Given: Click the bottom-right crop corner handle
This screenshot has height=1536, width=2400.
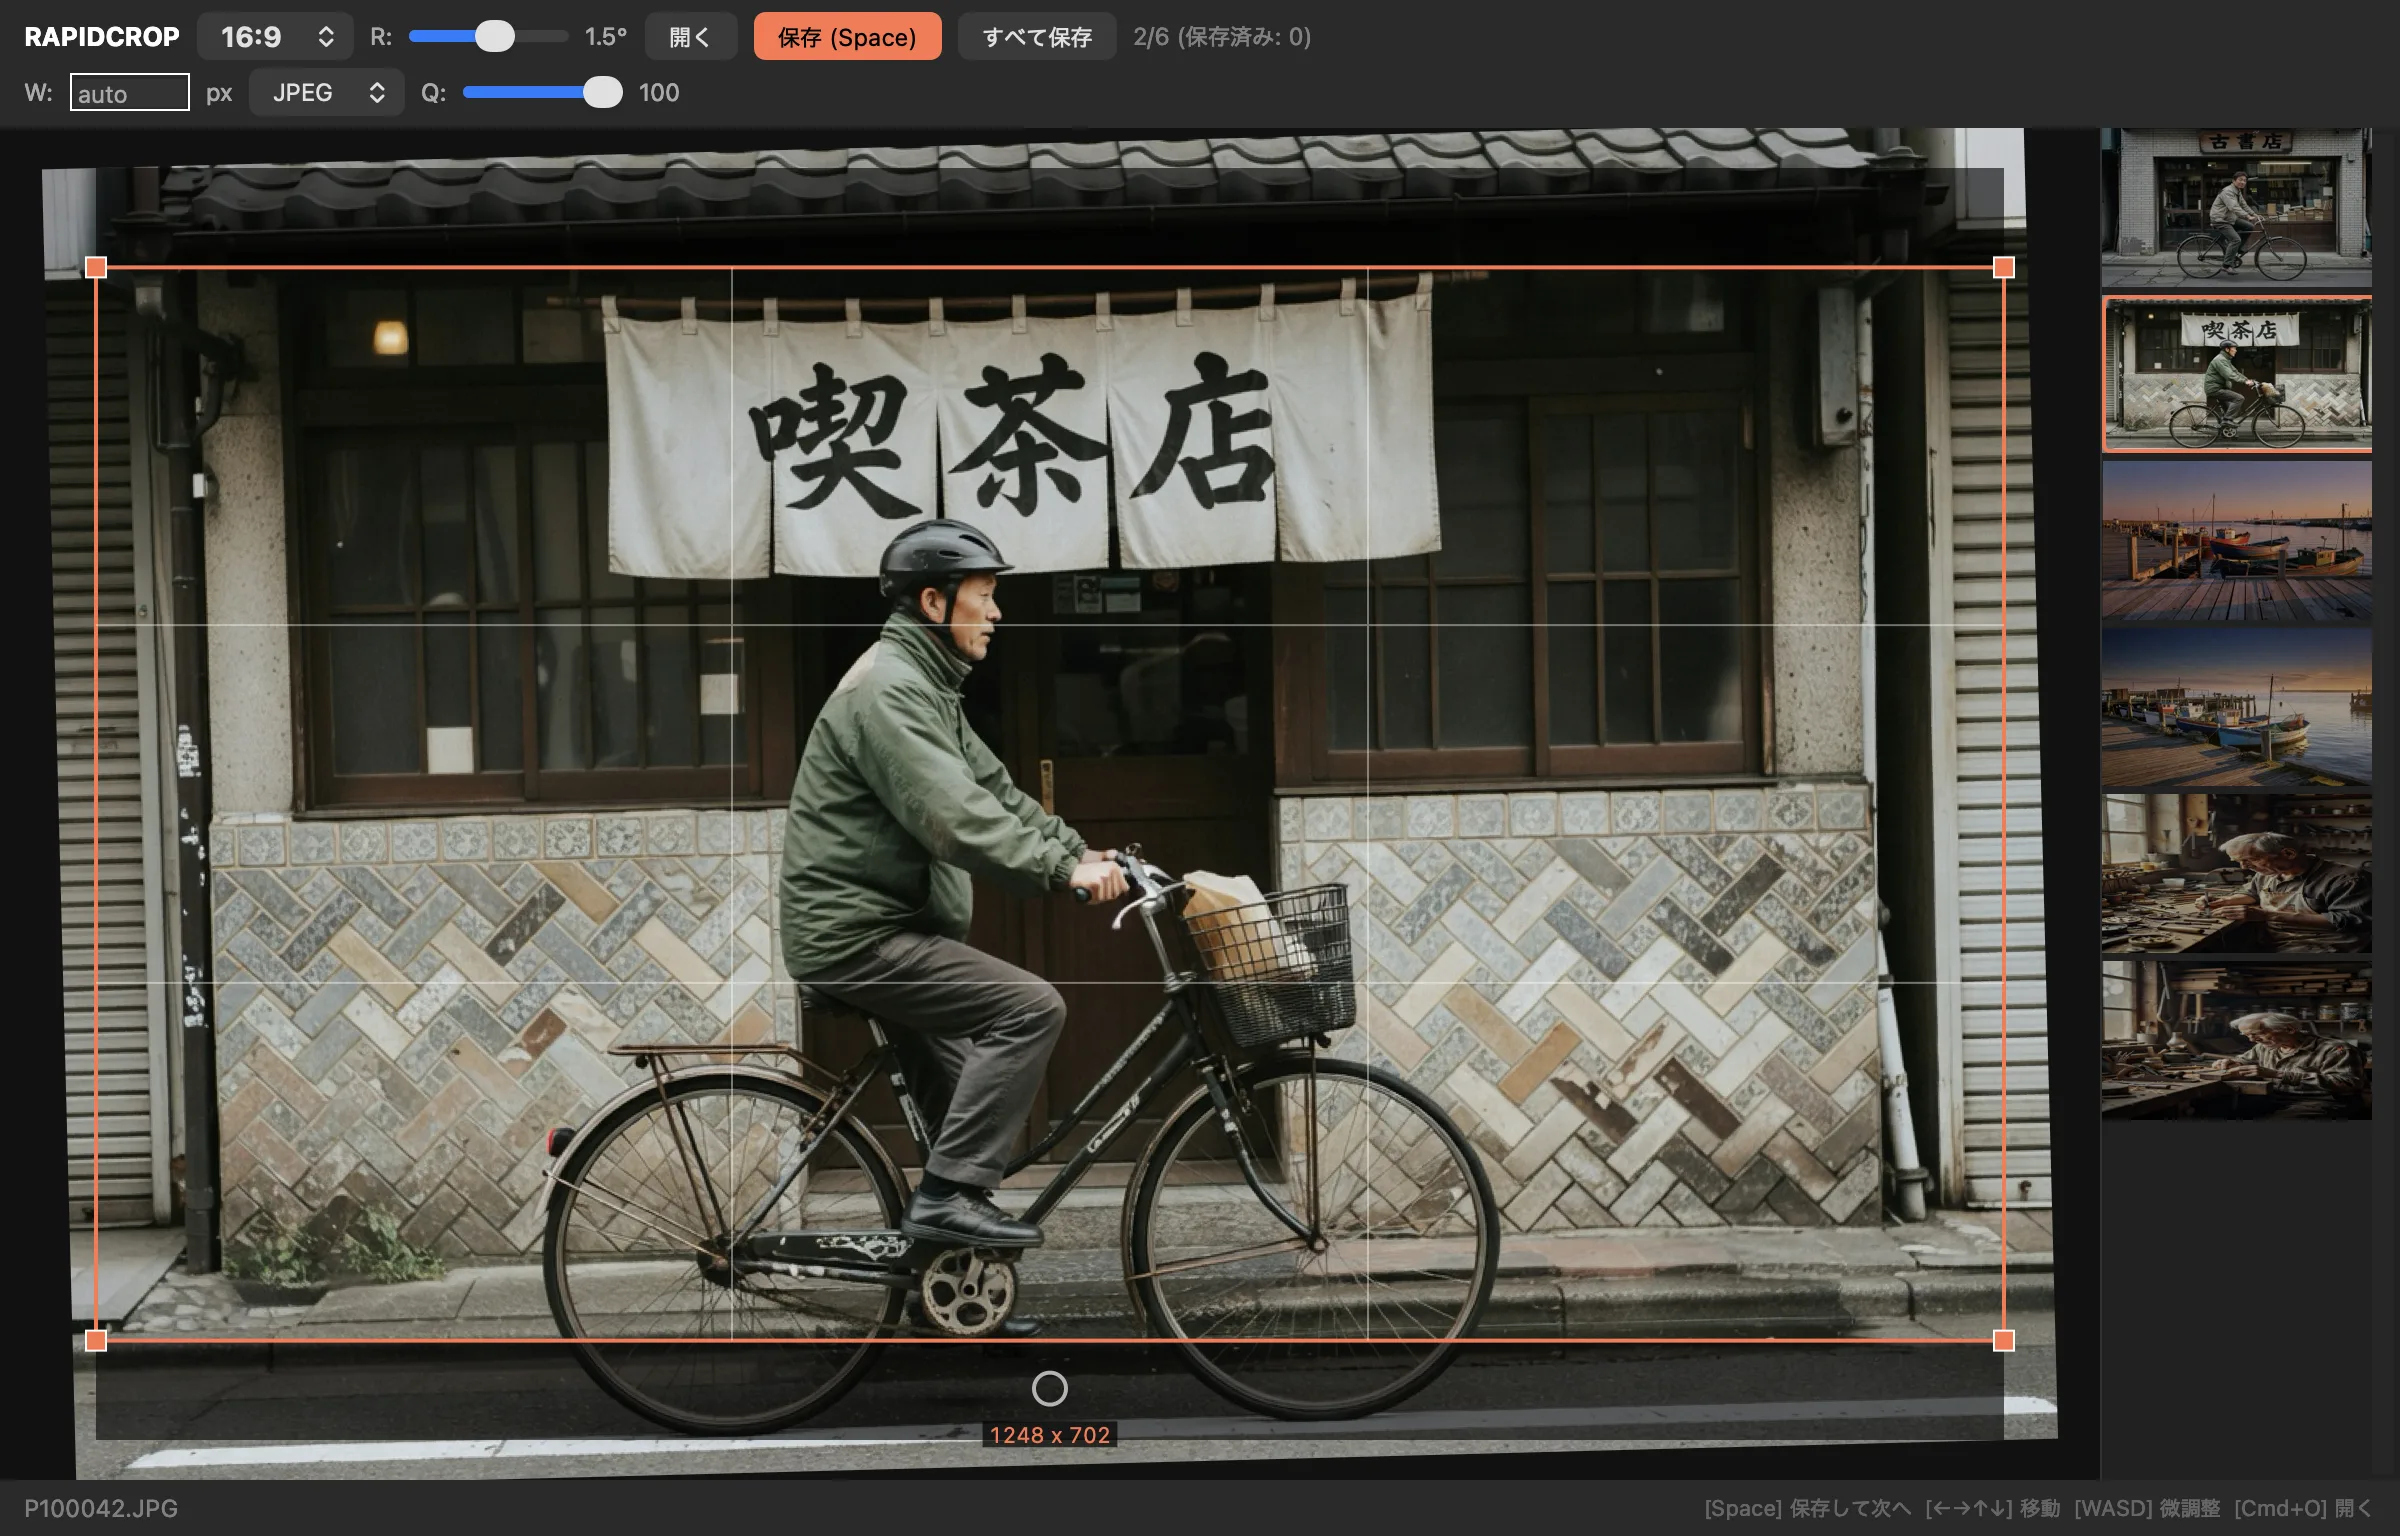Looking at the screenshot, I should [2004, 1341].
